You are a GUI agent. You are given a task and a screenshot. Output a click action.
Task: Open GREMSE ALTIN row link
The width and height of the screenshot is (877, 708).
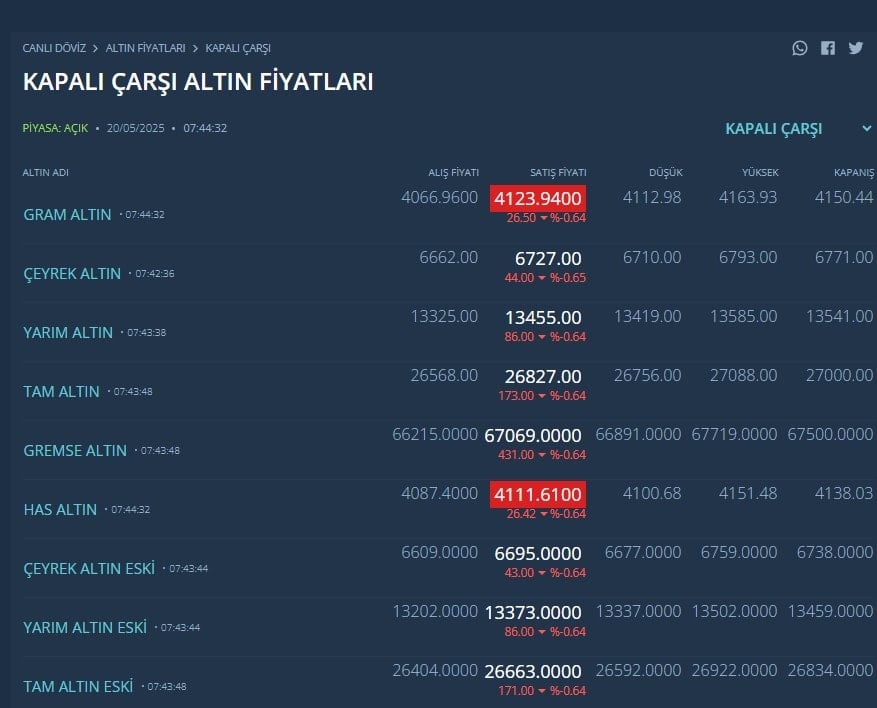pyautogui.click(x=75, y=451)
